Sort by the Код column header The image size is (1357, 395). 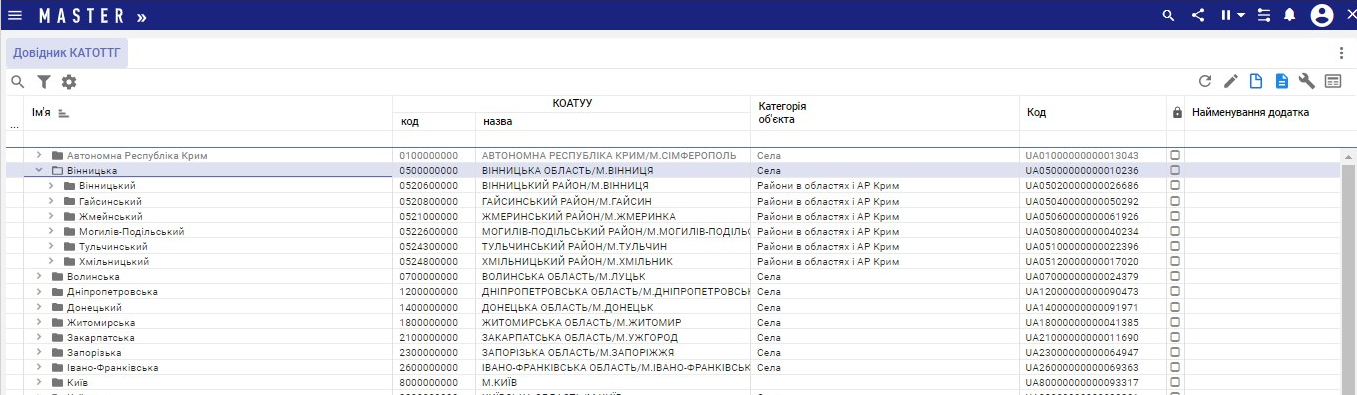(1036, 113)
